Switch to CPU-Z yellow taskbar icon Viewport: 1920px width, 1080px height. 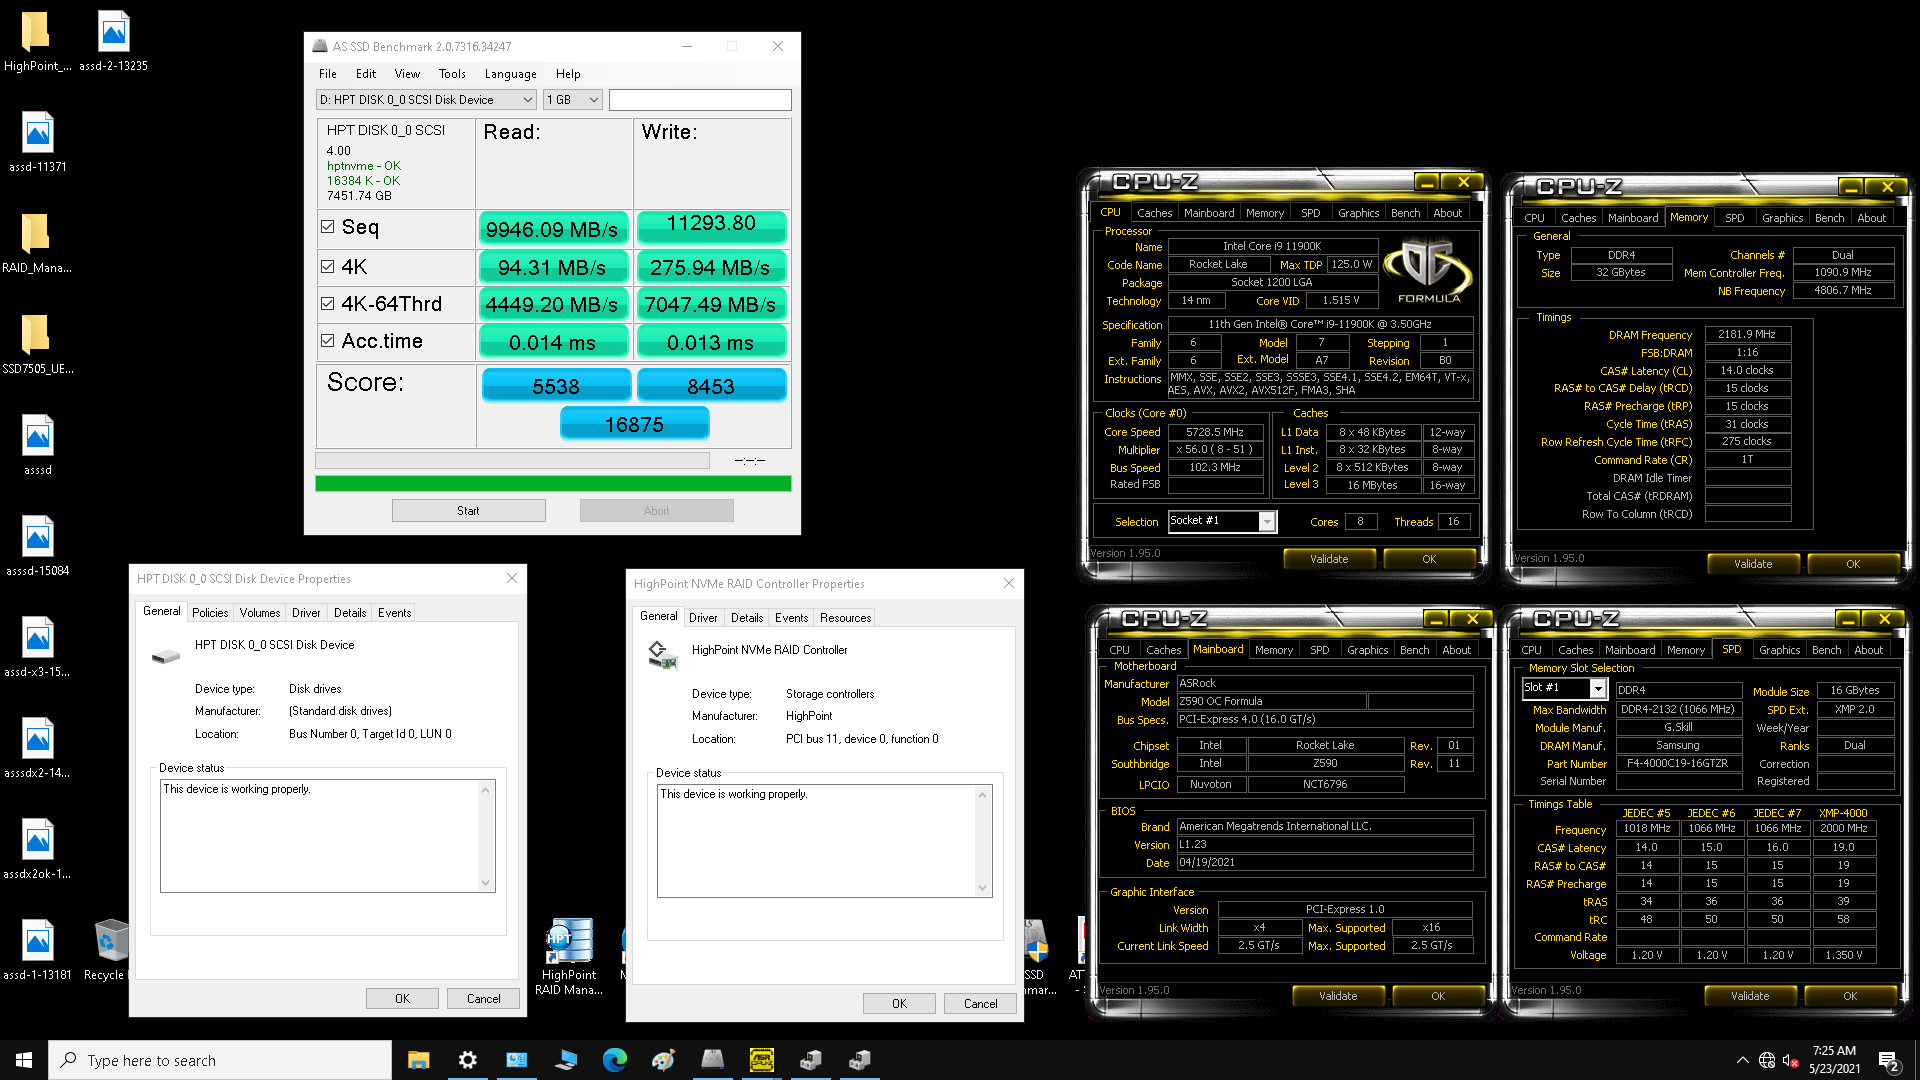761,1060
